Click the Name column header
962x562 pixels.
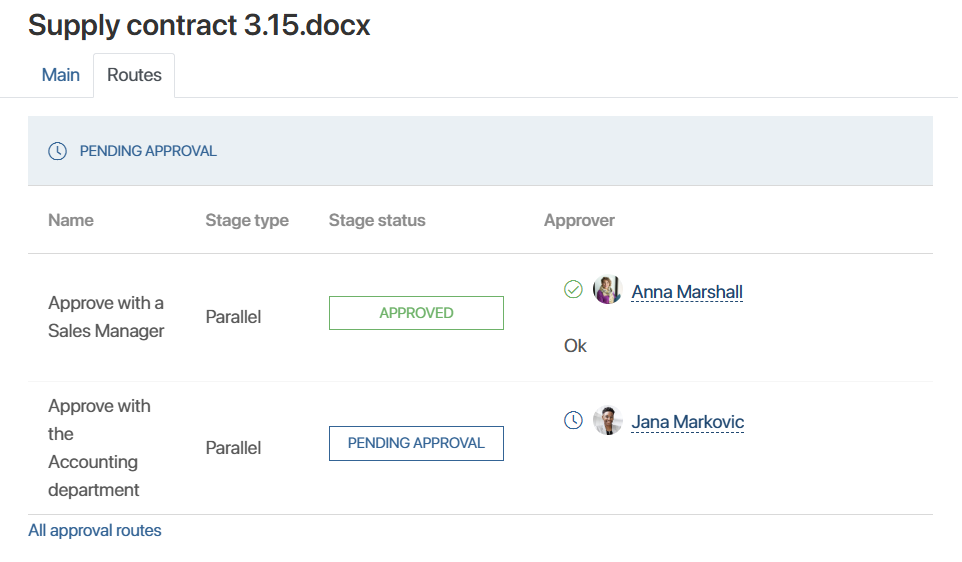[x=71, y=220]
